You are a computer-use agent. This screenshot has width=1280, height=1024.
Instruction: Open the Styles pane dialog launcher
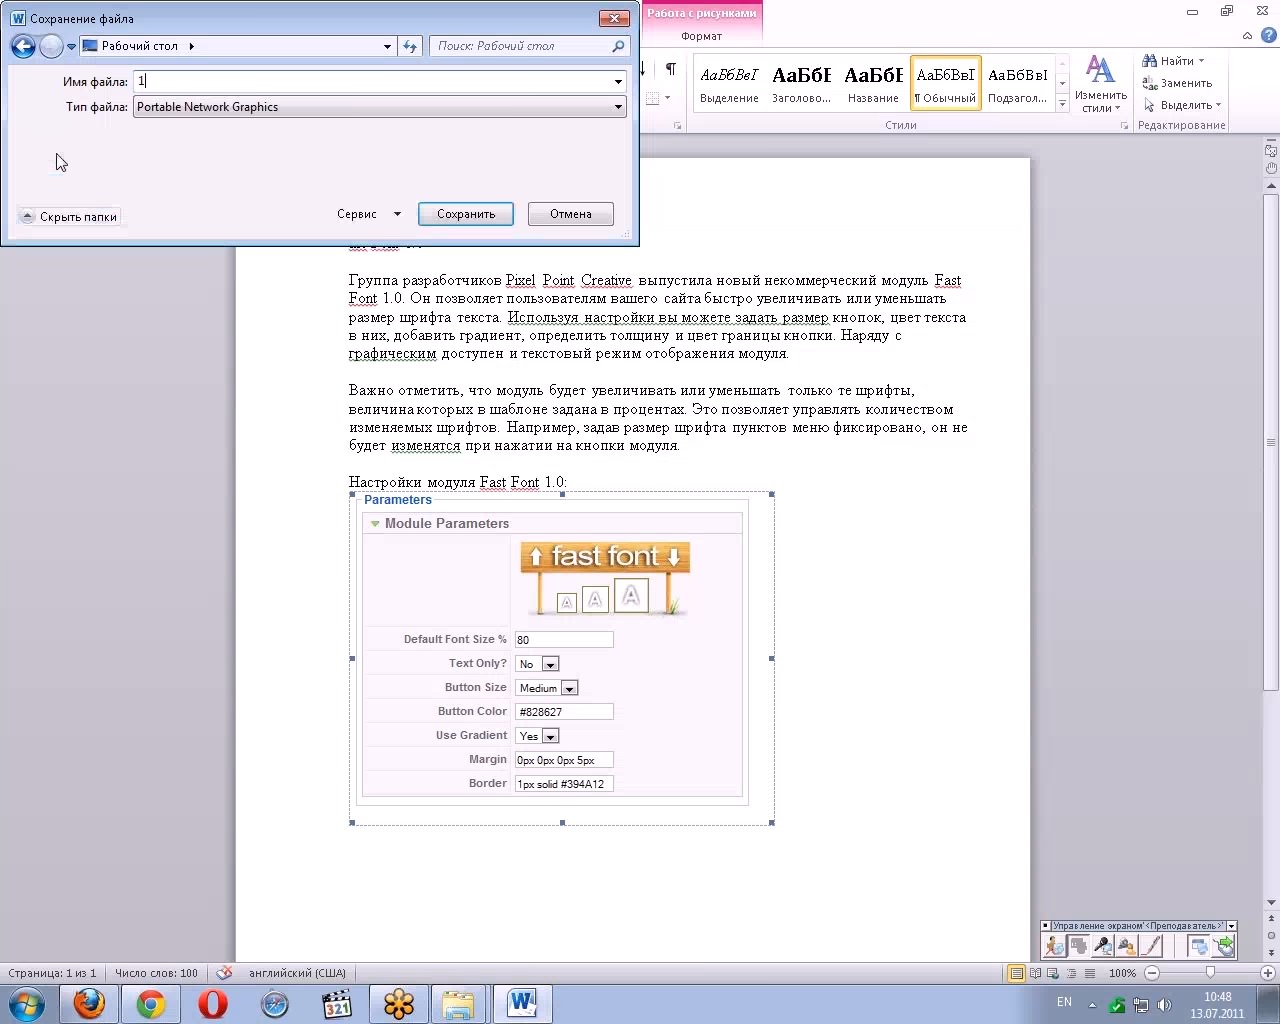[x=1124, y=126]
